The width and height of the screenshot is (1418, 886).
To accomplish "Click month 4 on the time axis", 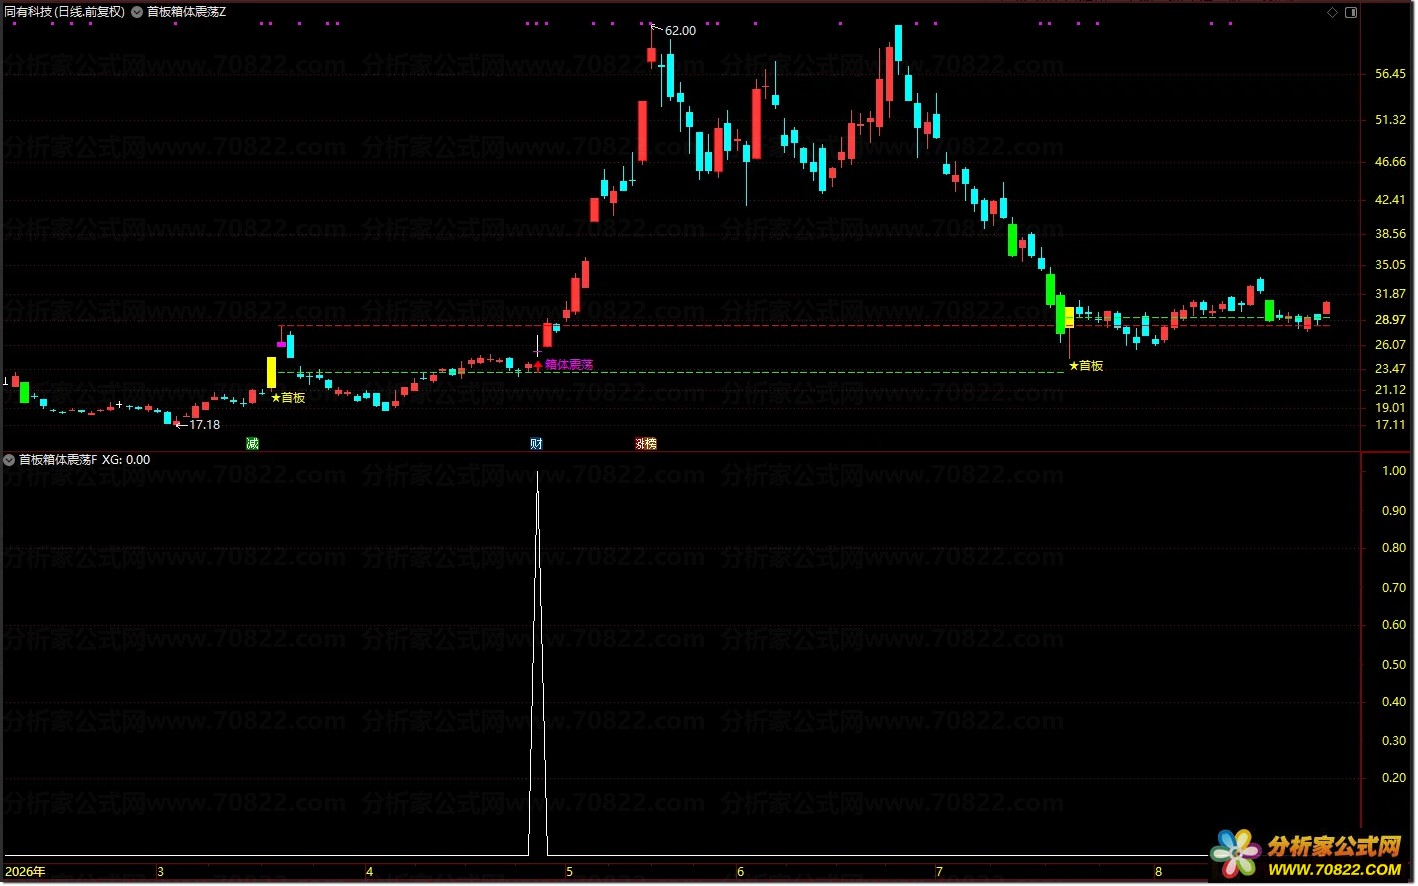I will tap(369, 872).
